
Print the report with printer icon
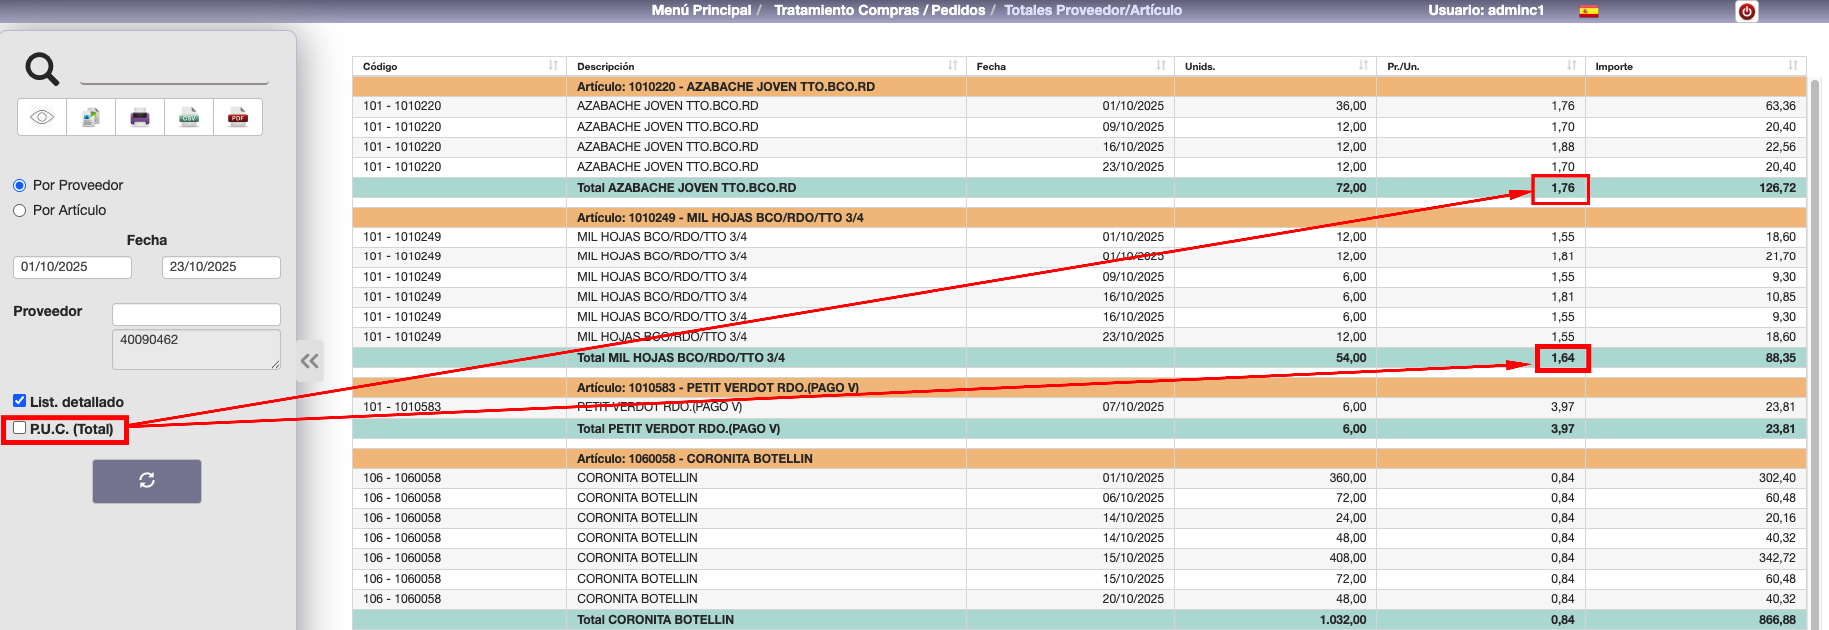pyautogui.click(x=140, y=117)
